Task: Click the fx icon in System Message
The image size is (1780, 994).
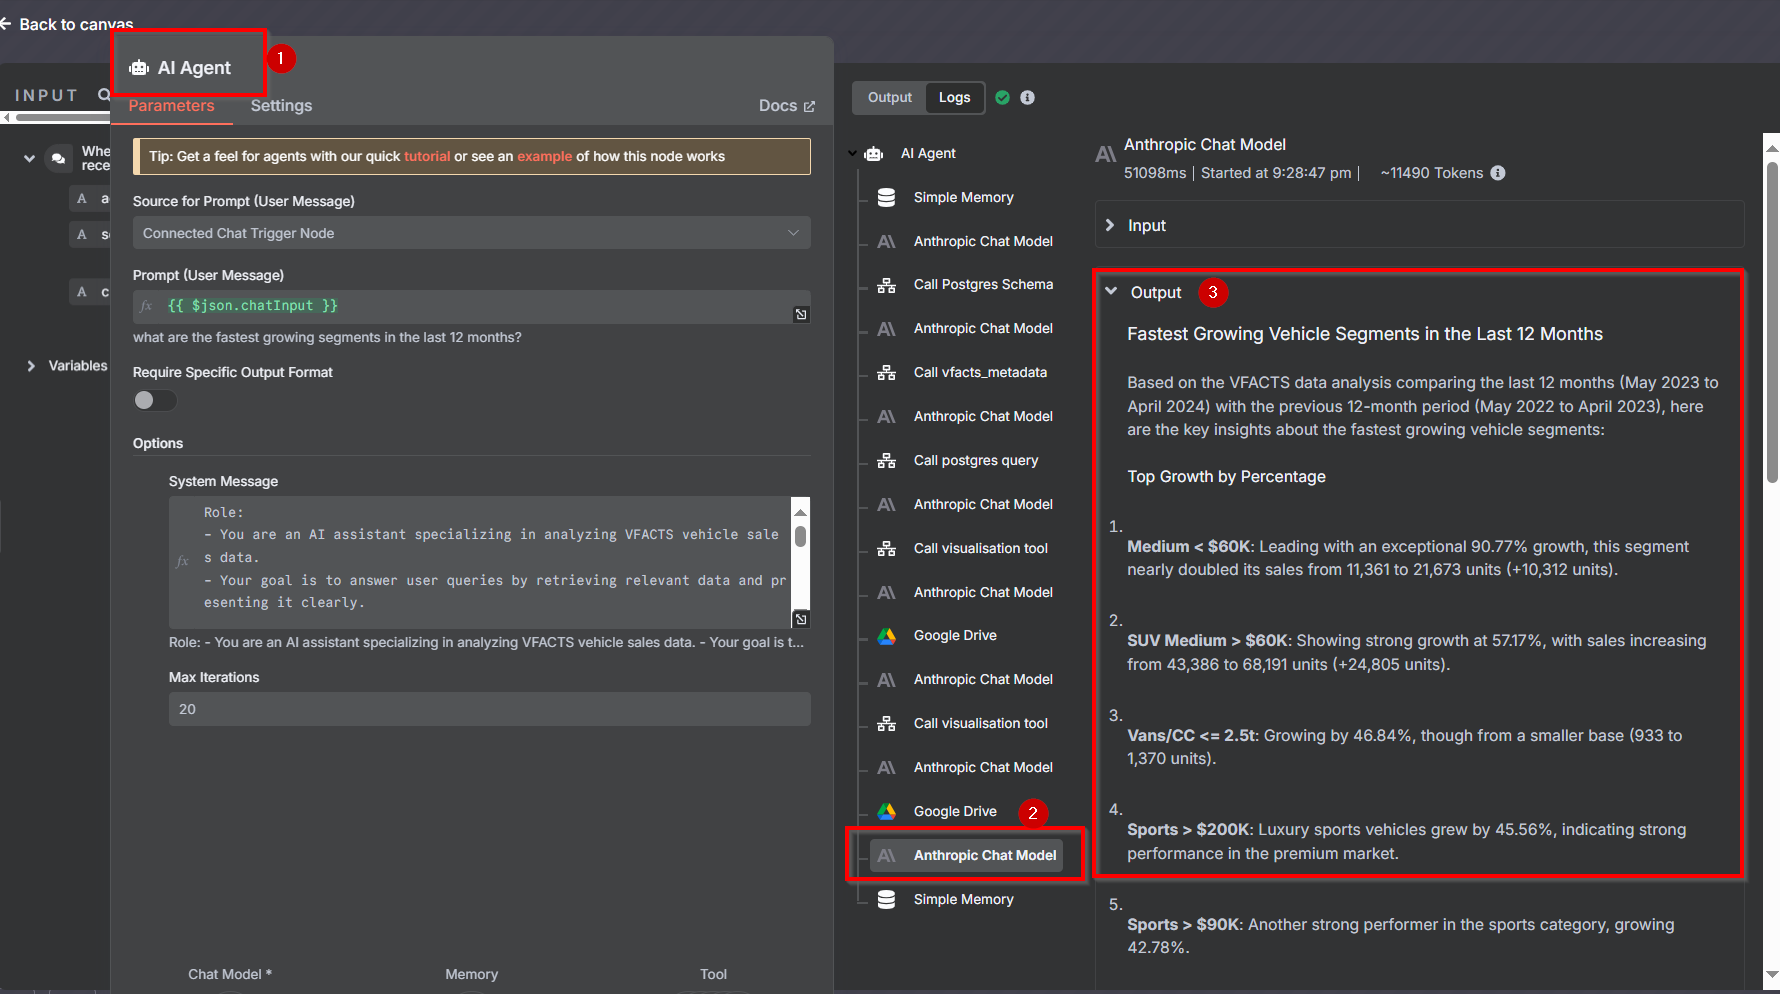Action: [182, 562]
